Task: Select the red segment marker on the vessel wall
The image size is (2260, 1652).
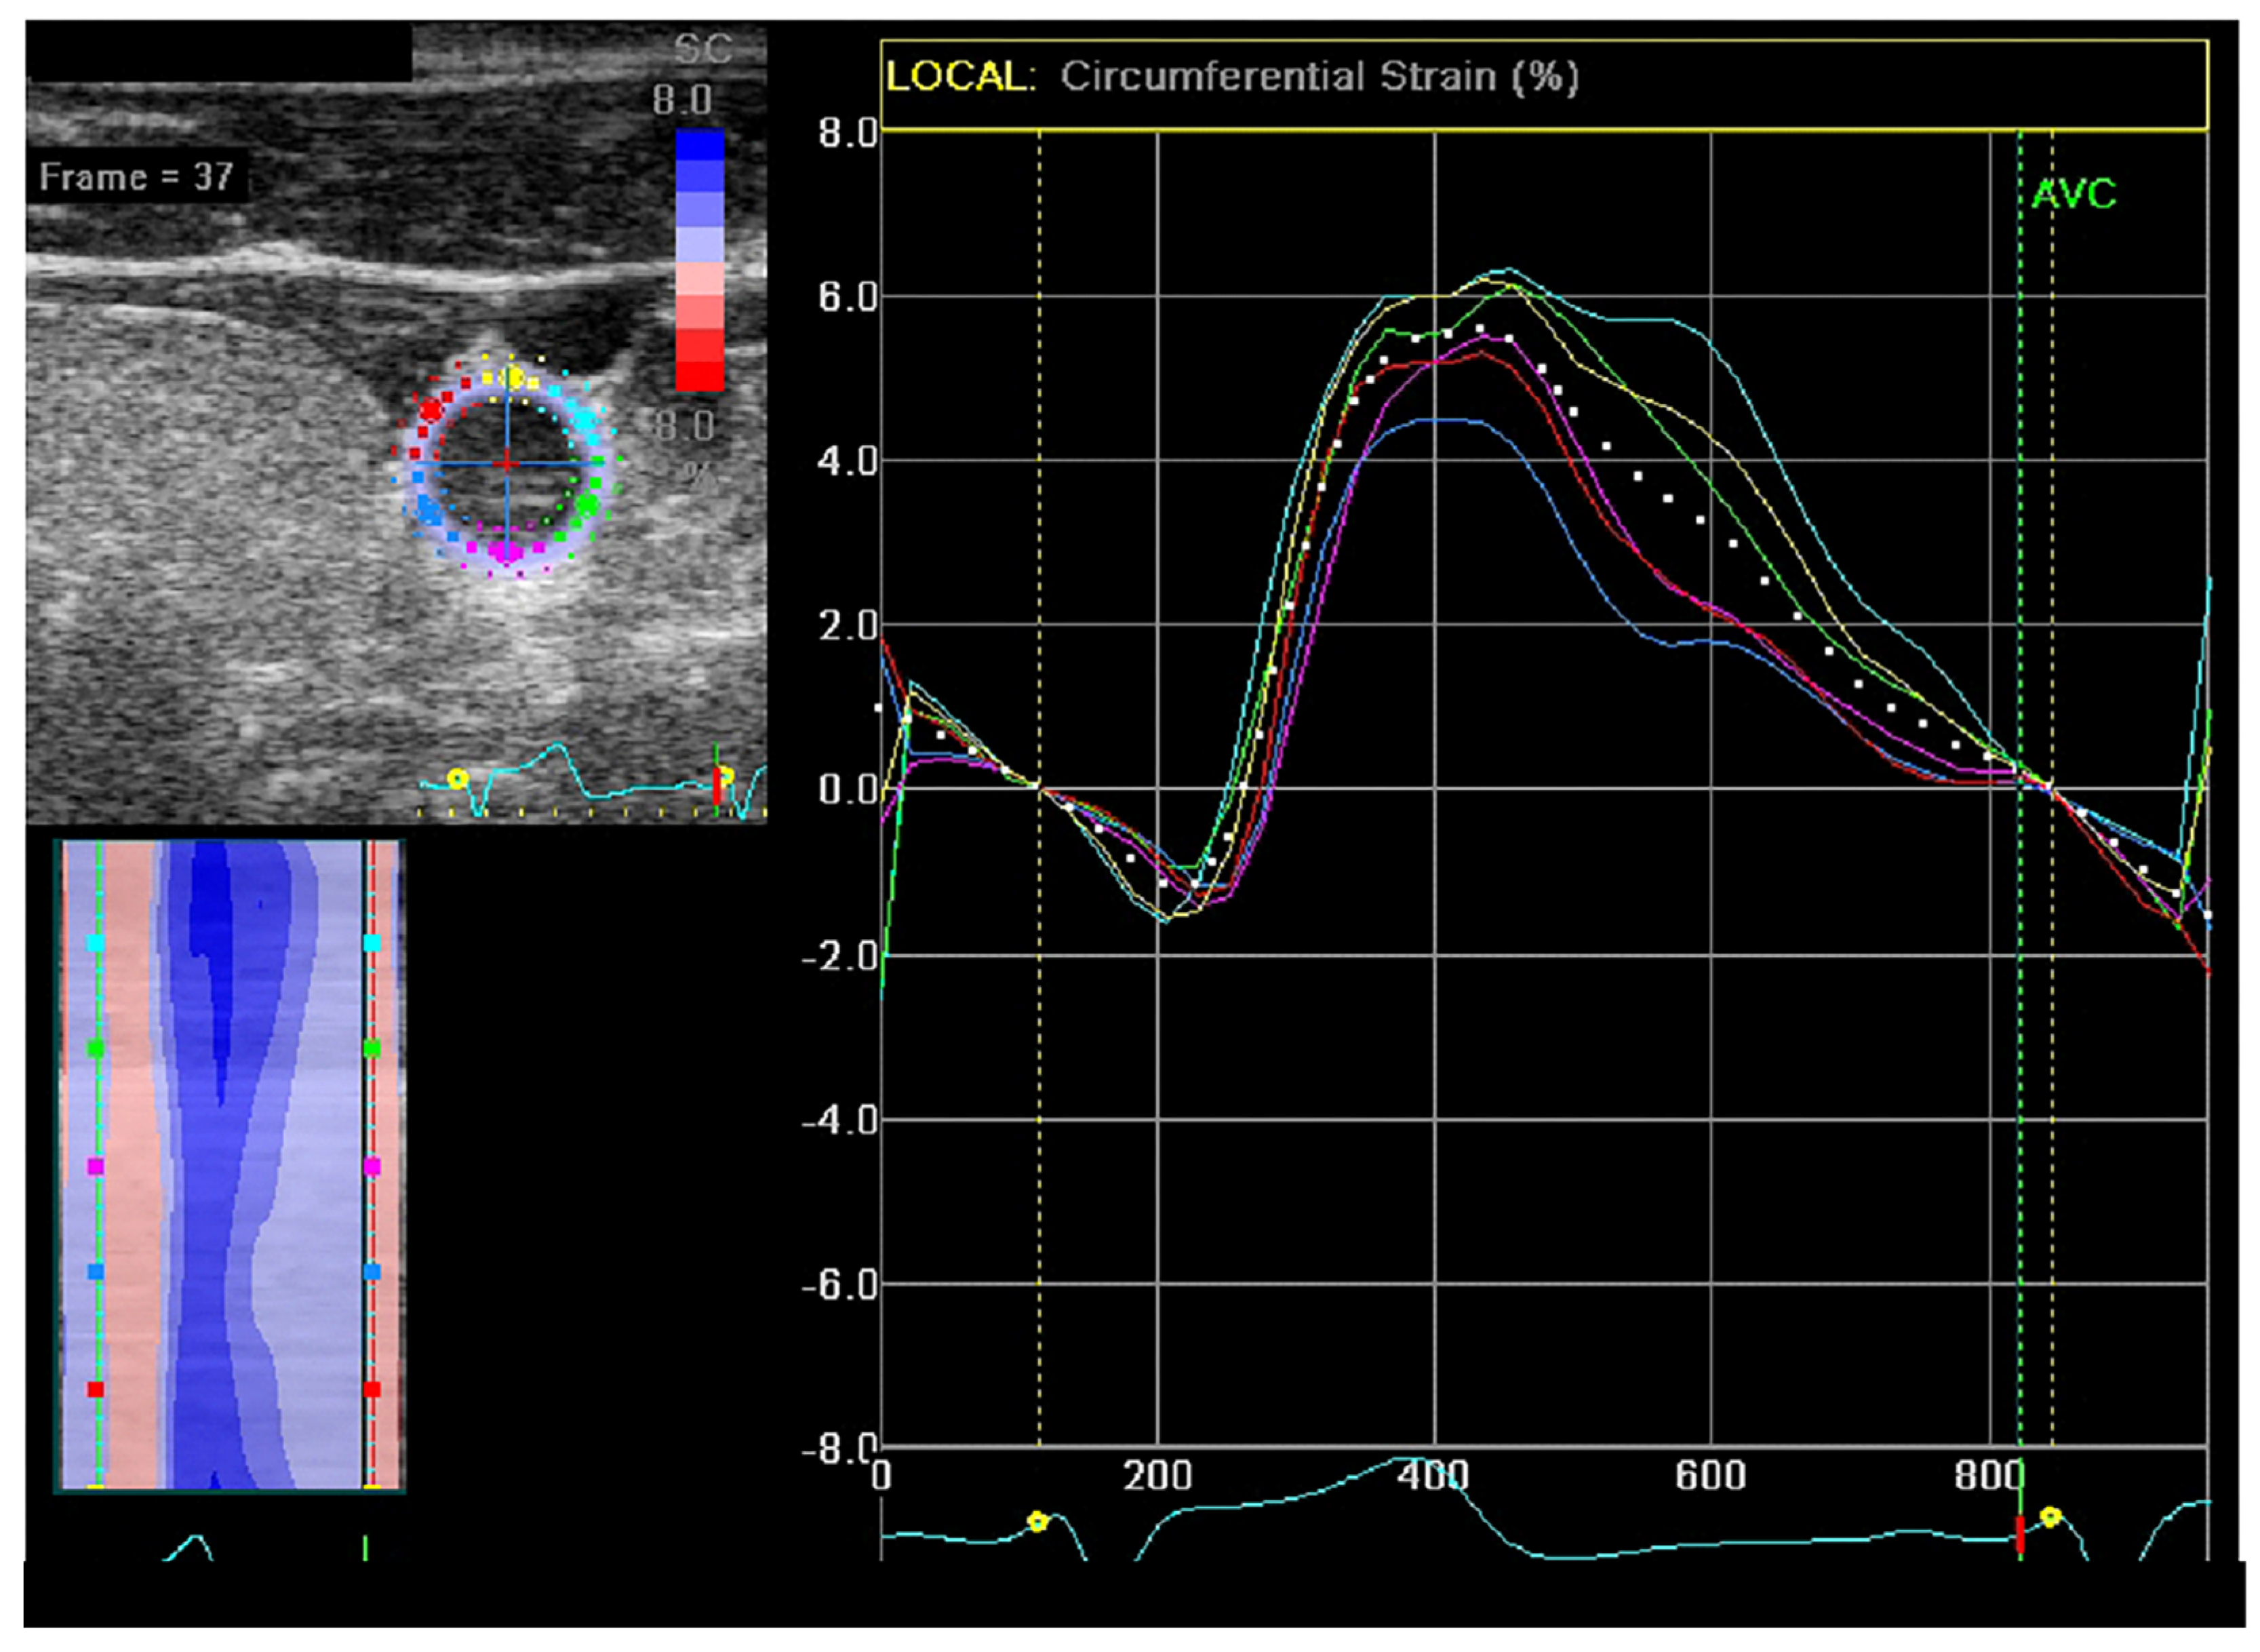Action: 431,410
